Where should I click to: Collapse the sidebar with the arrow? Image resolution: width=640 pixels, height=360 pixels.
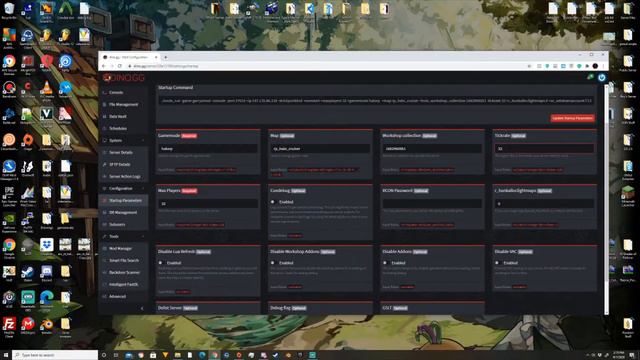142,308
